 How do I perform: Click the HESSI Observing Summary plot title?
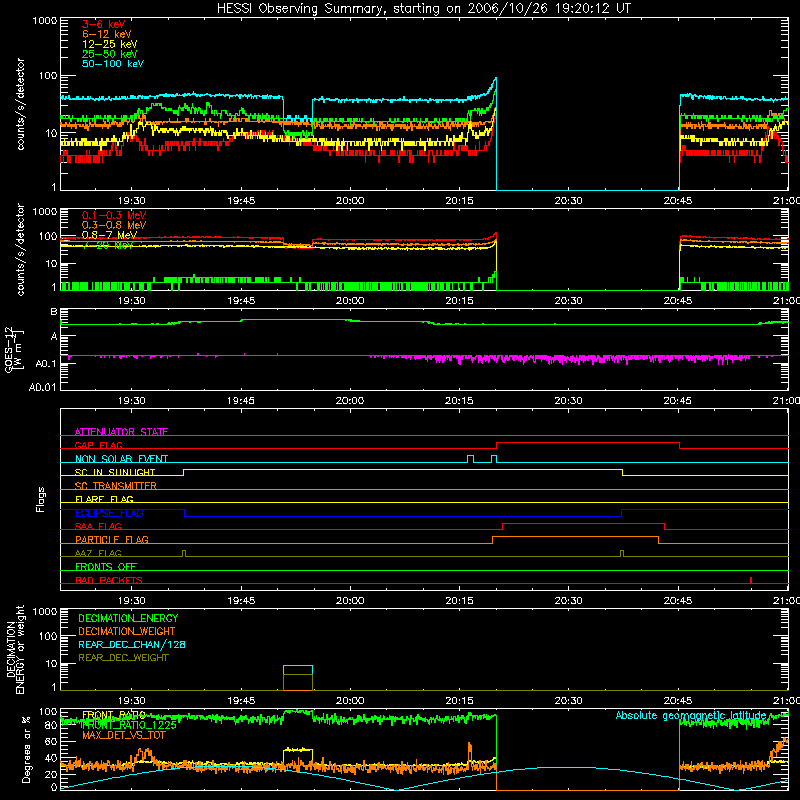tap(423, 8)
